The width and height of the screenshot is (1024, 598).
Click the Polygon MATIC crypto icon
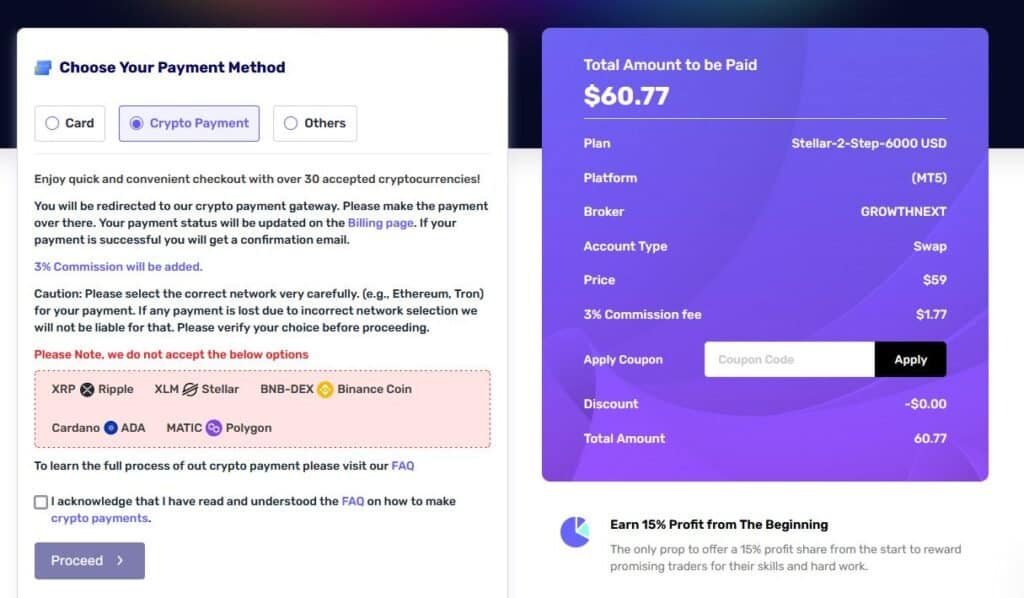click(x=214, y=428)
